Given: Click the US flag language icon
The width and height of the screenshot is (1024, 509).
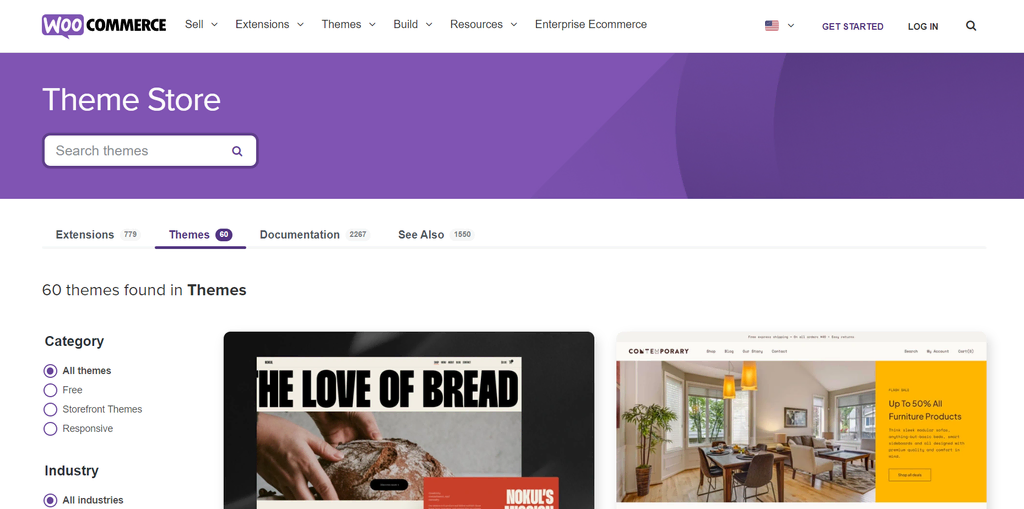Looking at the screenshot, I should coord(772,25).
